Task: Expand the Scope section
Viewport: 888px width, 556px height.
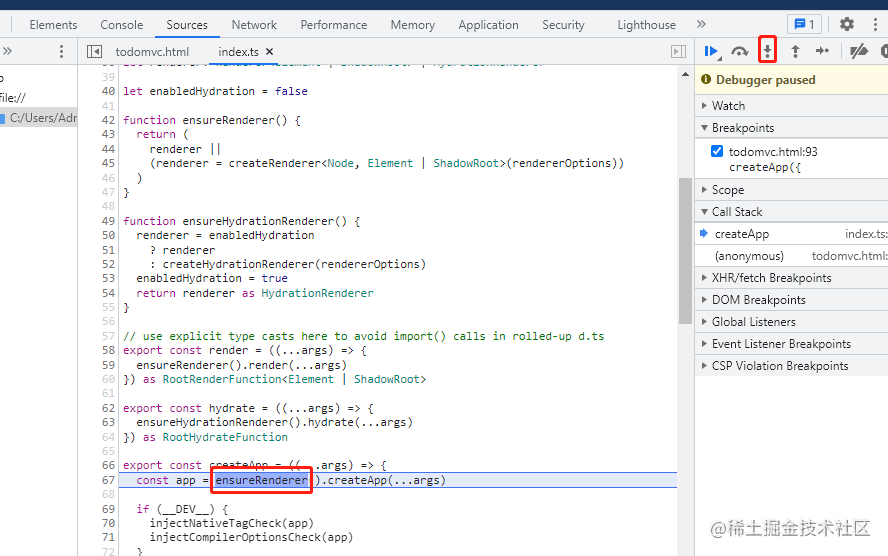Action: 791,190
